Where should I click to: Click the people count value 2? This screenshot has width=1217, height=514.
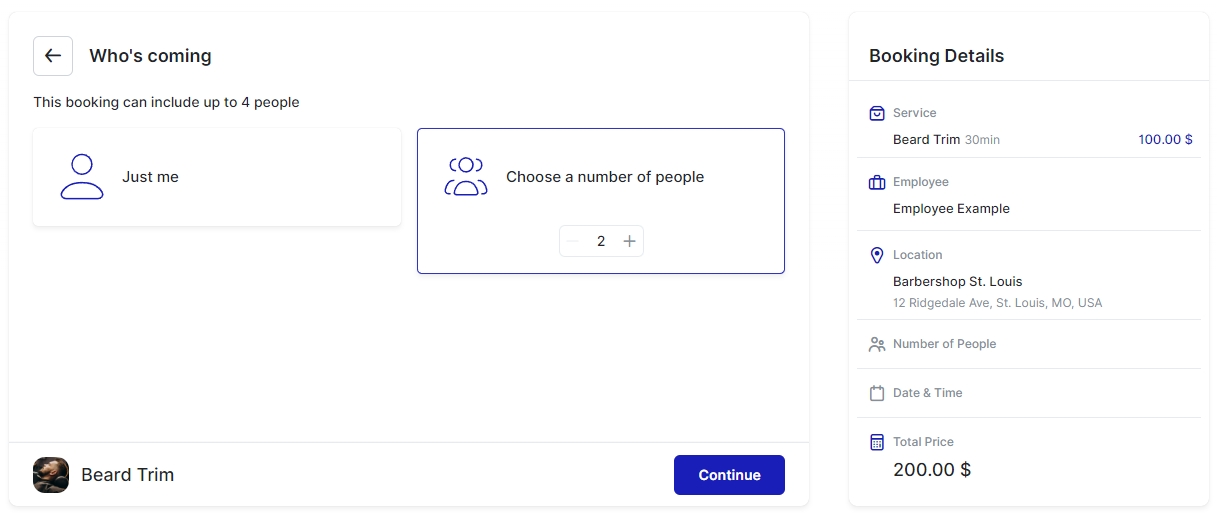601,241
